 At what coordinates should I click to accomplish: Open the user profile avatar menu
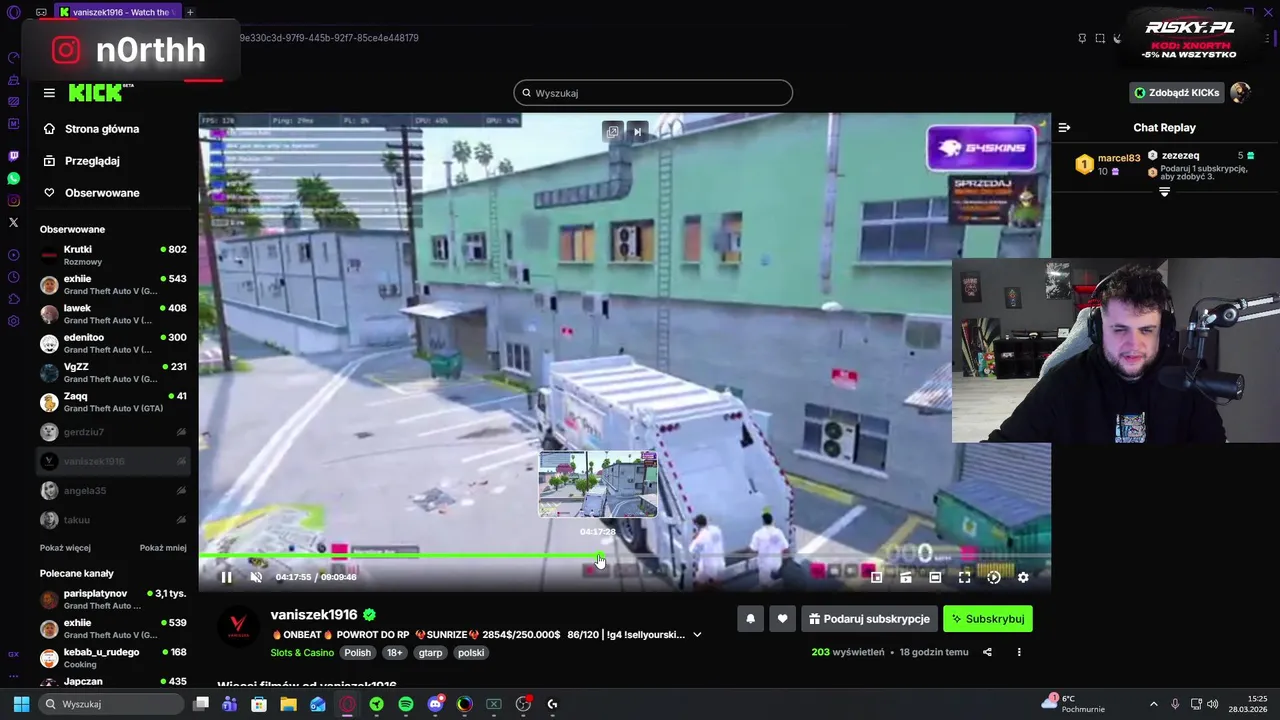[1240, 93]
